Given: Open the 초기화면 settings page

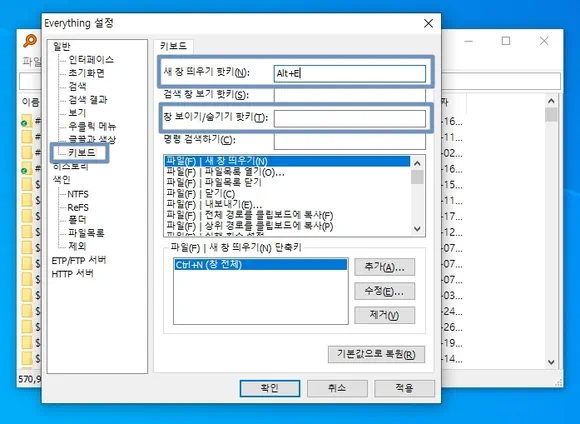Looking at the screenshot, I should tap(86, 73).
